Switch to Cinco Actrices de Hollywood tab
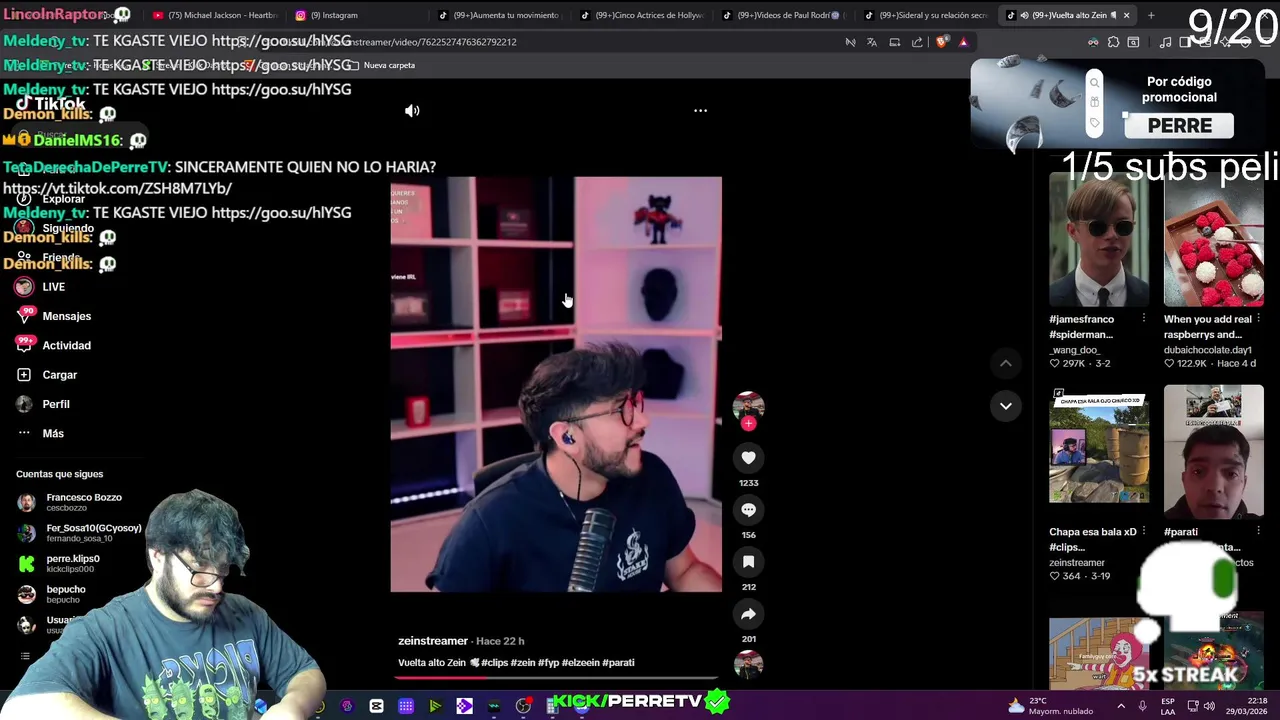 (641, 15)
